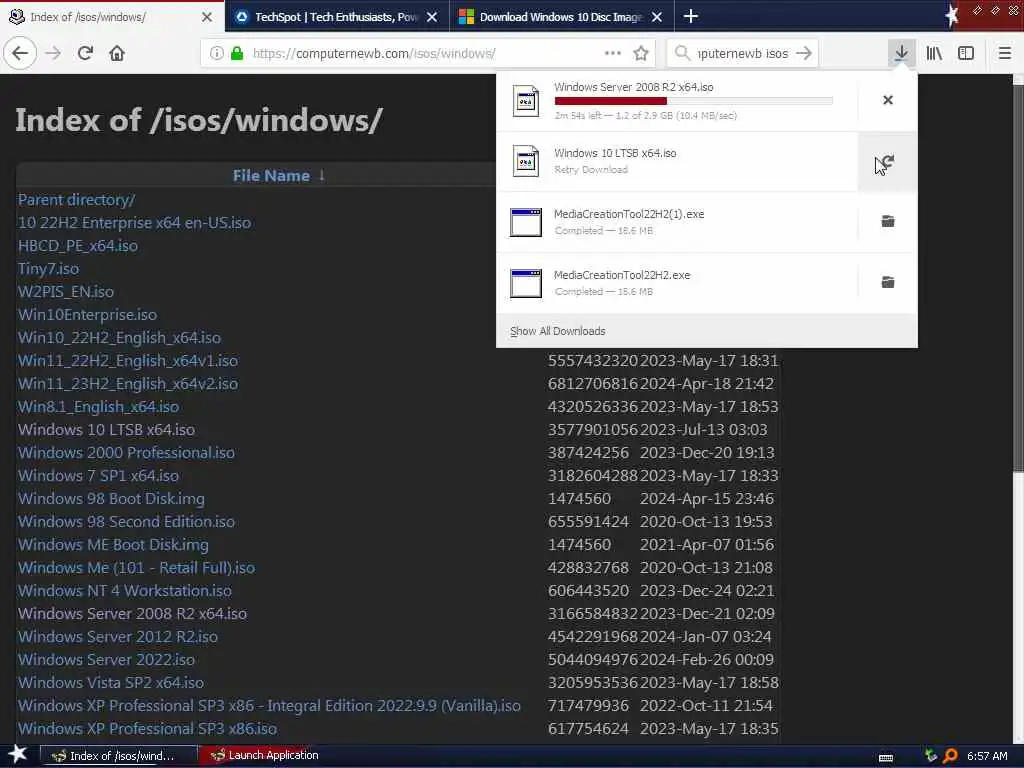Click Show All Downloads

coord(558,331)
